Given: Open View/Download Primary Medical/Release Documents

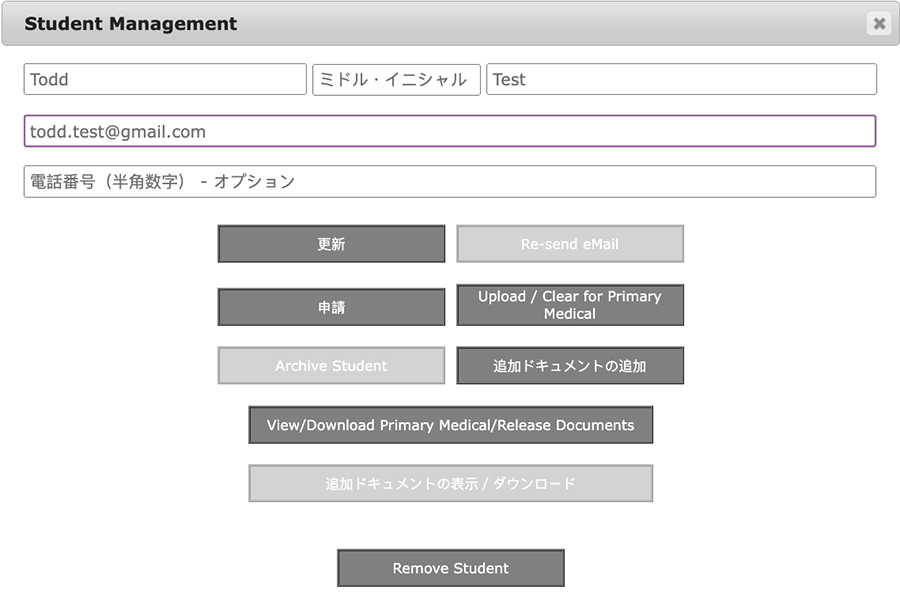Looking at the screenshot, I should click(x=450, y=425).
